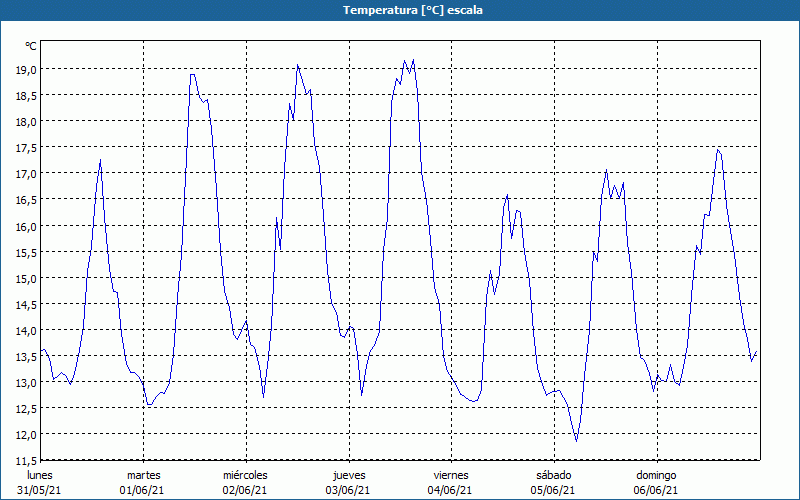
Task: Select the lunes 31/05/21 date label
Action: 39,483
